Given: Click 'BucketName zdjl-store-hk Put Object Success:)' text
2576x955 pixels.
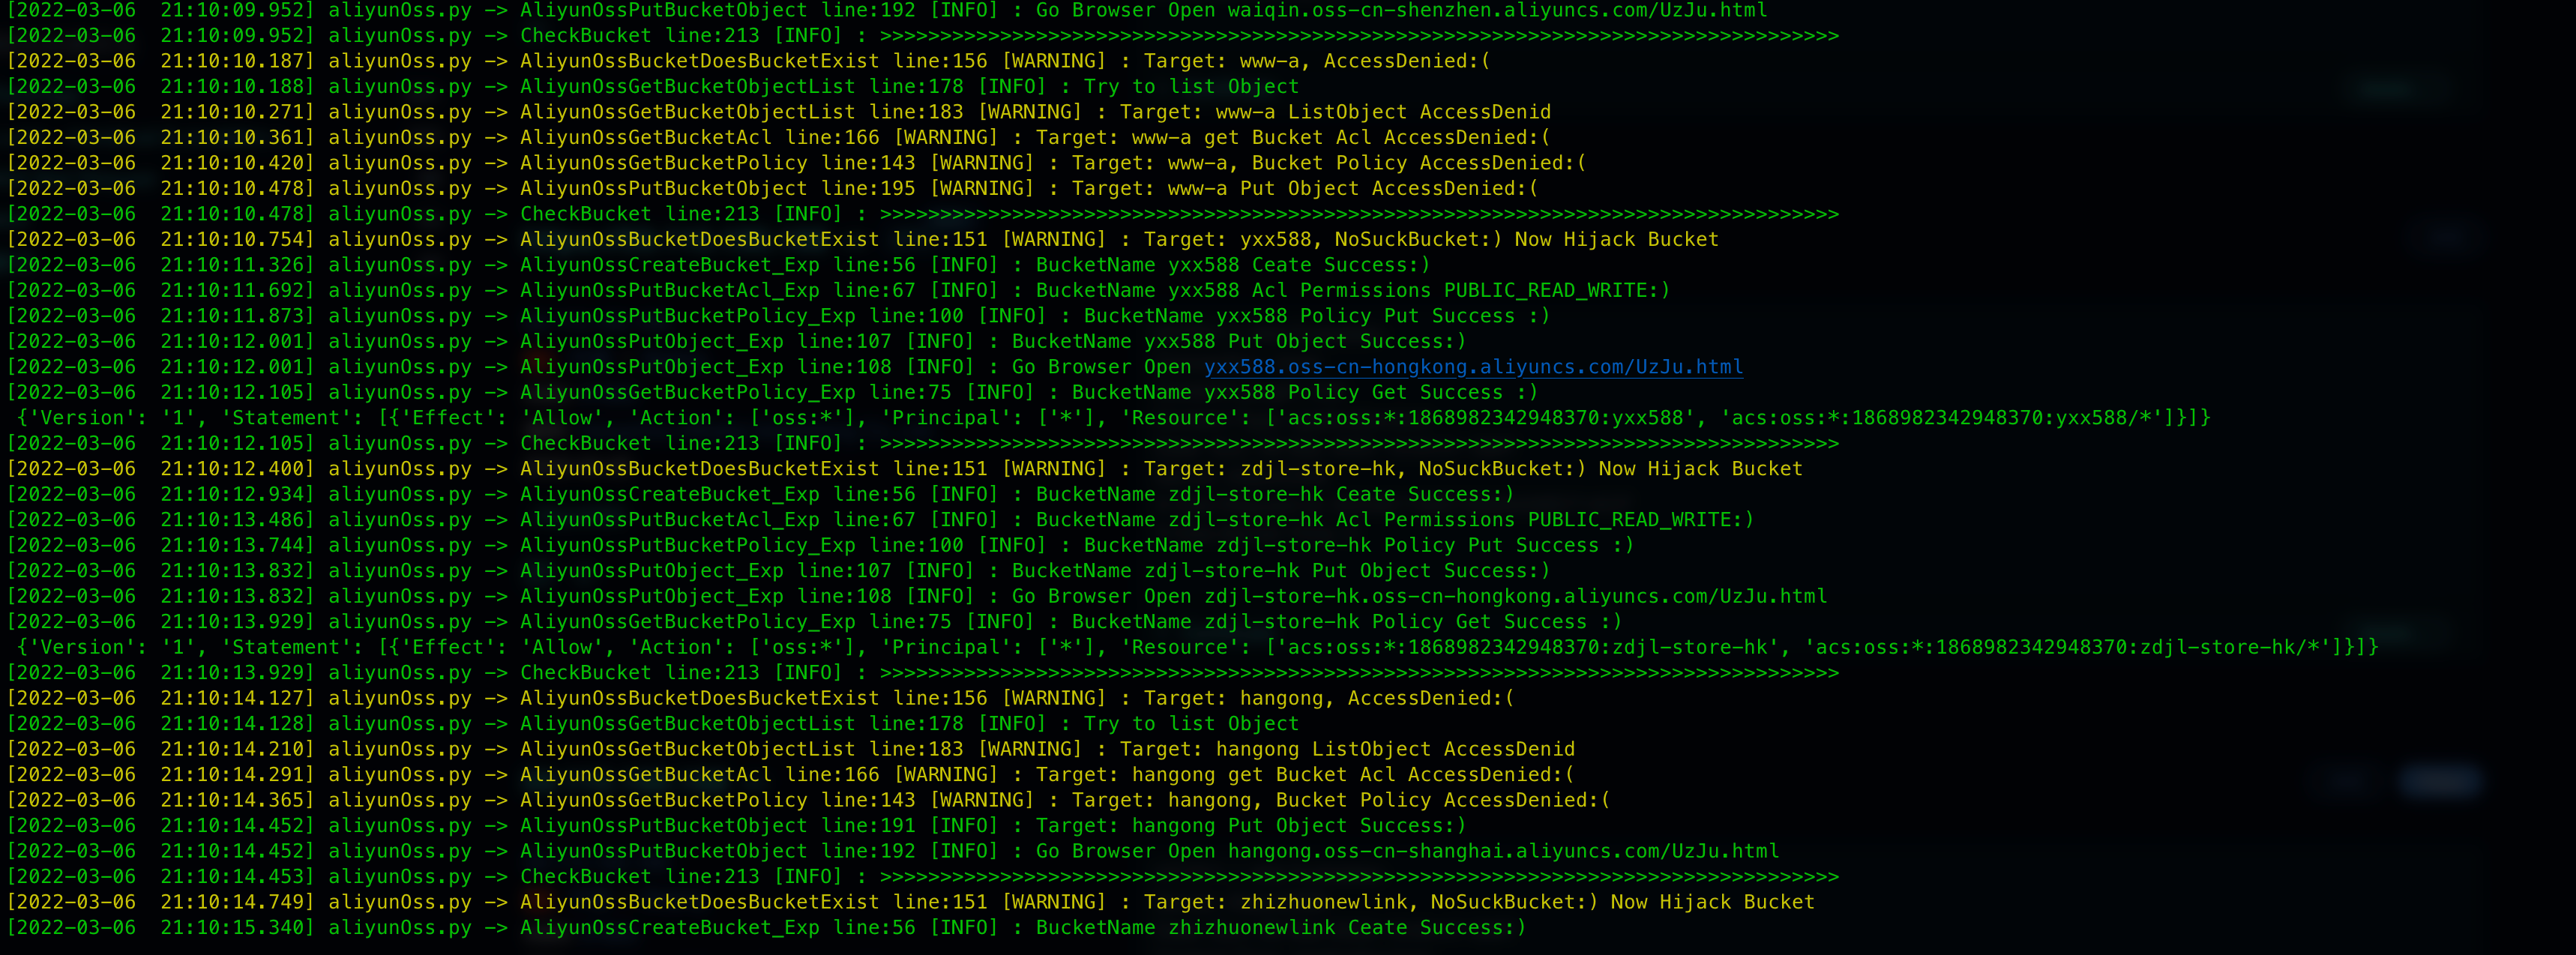Looking at the screenshot, I should (1280, 571).
